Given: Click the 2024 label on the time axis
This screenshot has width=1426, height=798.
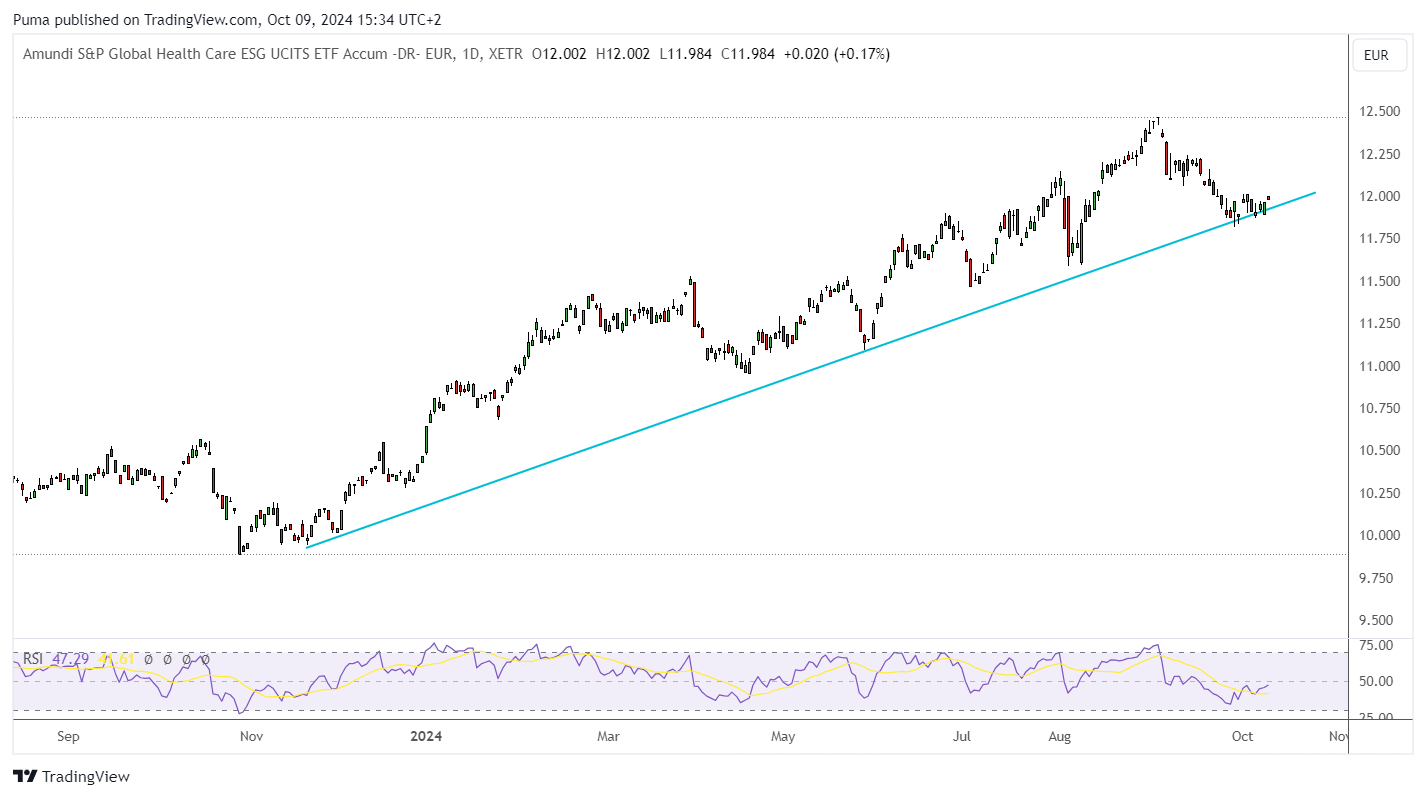Looking at the screenshot, I should [x=426, y=737].
